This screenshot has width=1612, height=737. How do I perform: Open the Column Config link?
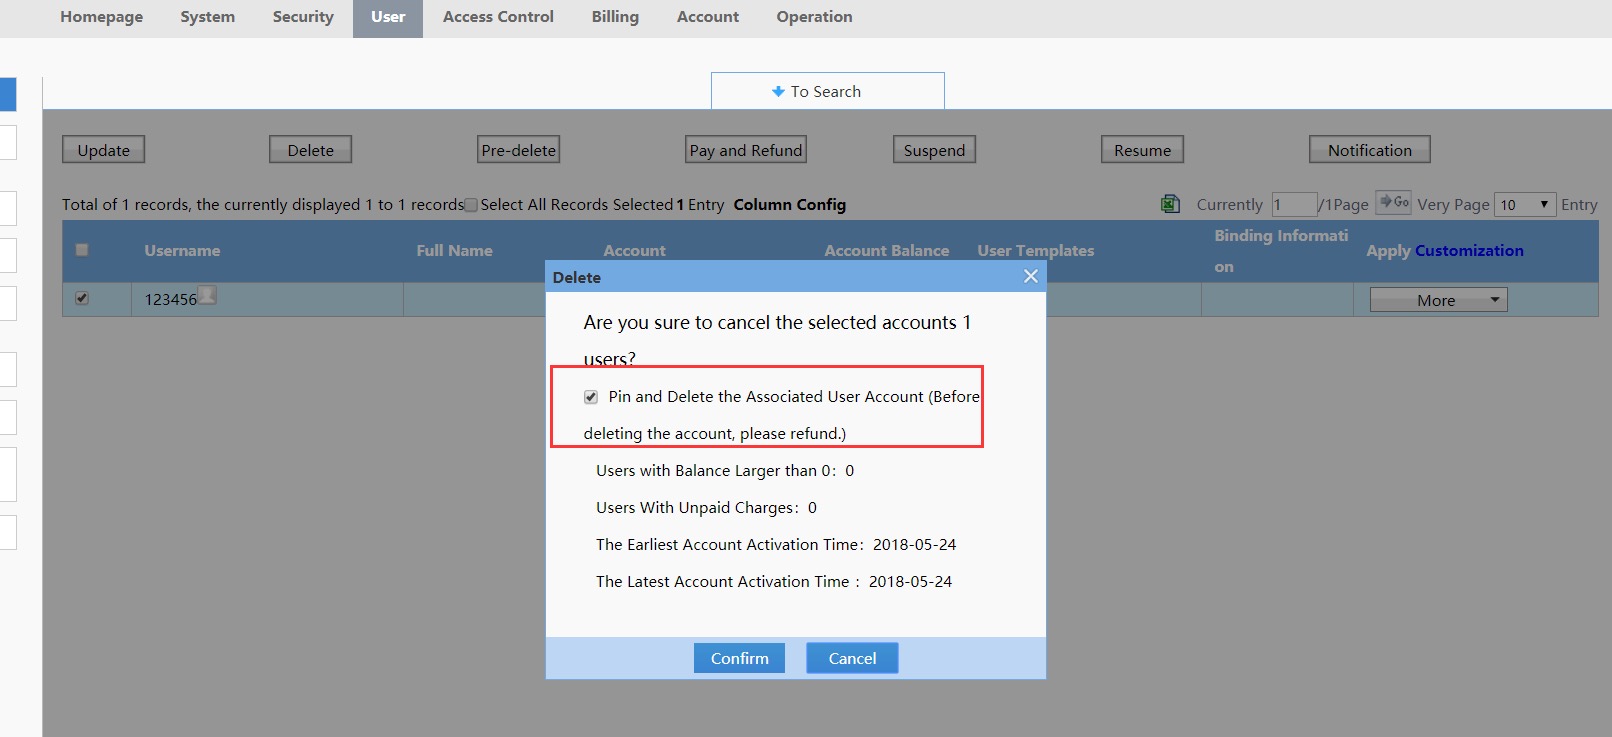(x=790, y=204)
